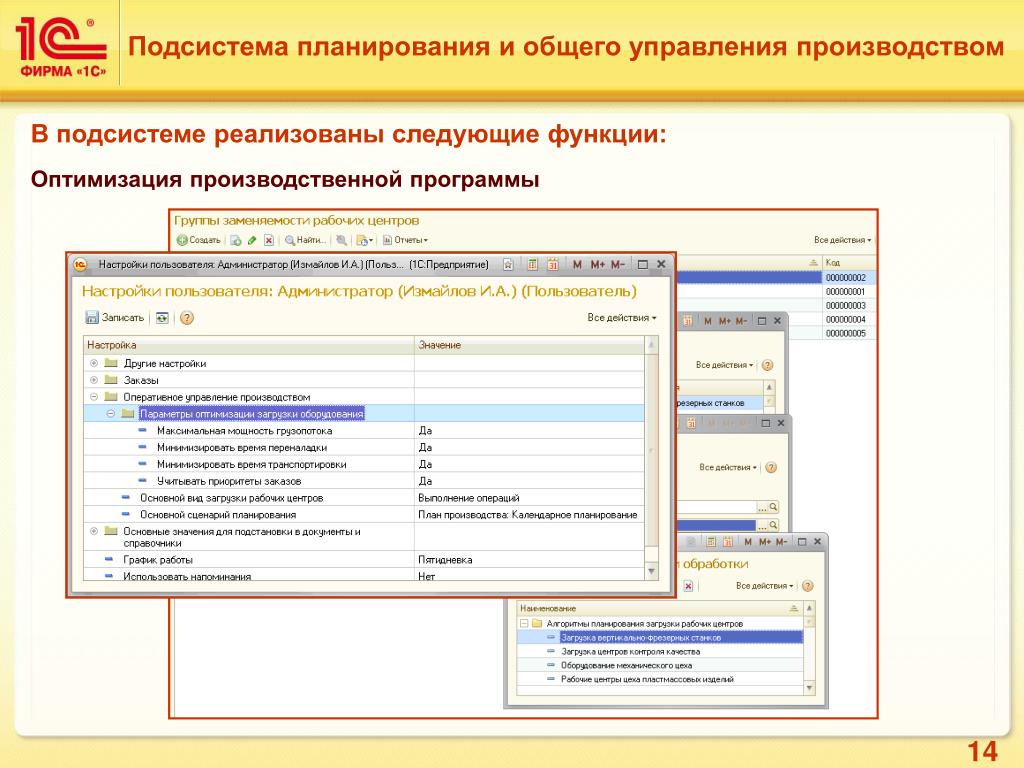Open Все действия in Настройки пользователя window
Image resolution: width=1024 pixels, height=768 pixels.
point(622,317)
